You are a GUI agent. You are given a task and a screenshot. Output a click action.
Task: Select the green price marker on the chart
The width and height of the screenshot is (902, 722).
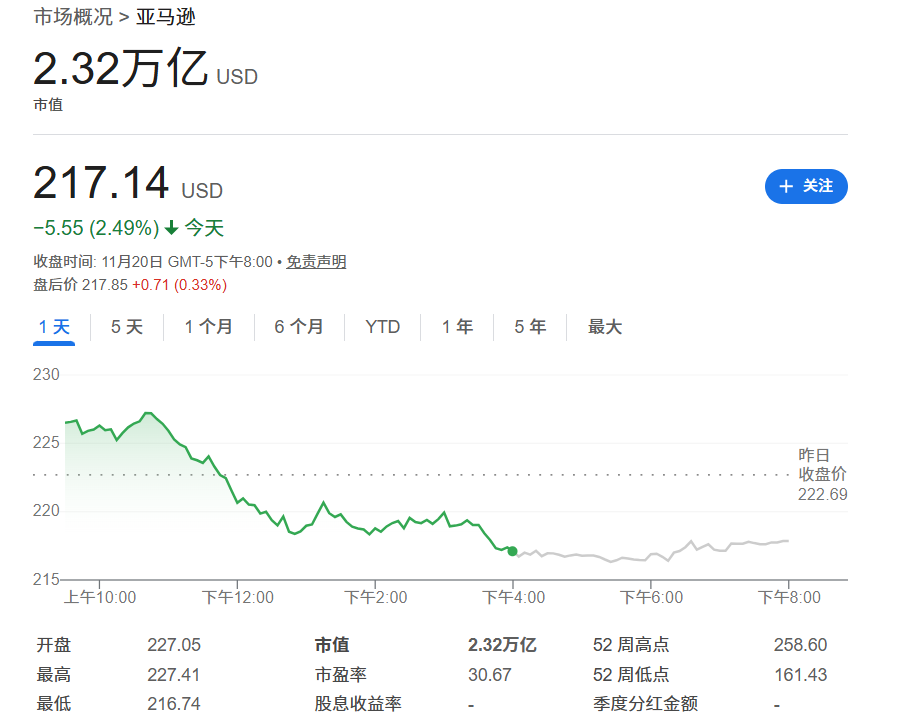coord(511,550)
